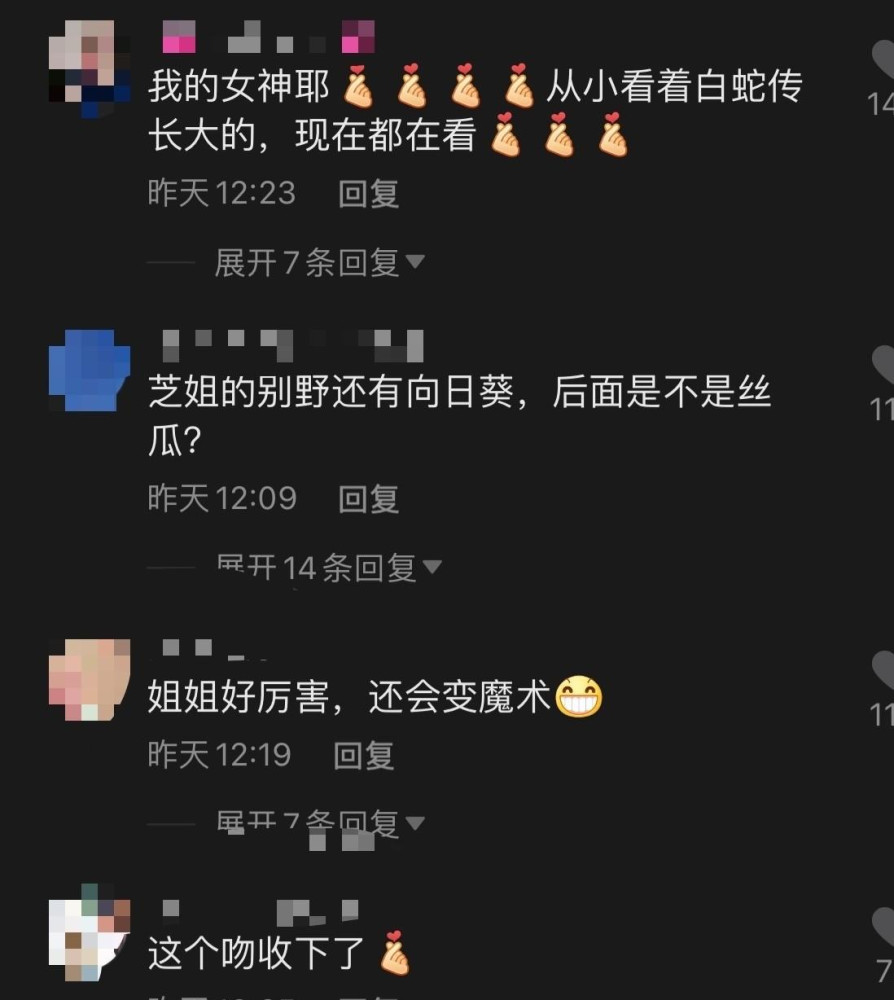Like the 白蛇传 goddess comment
The width and height of the screenshot is (894, 1000).
(x=883, y=59)
